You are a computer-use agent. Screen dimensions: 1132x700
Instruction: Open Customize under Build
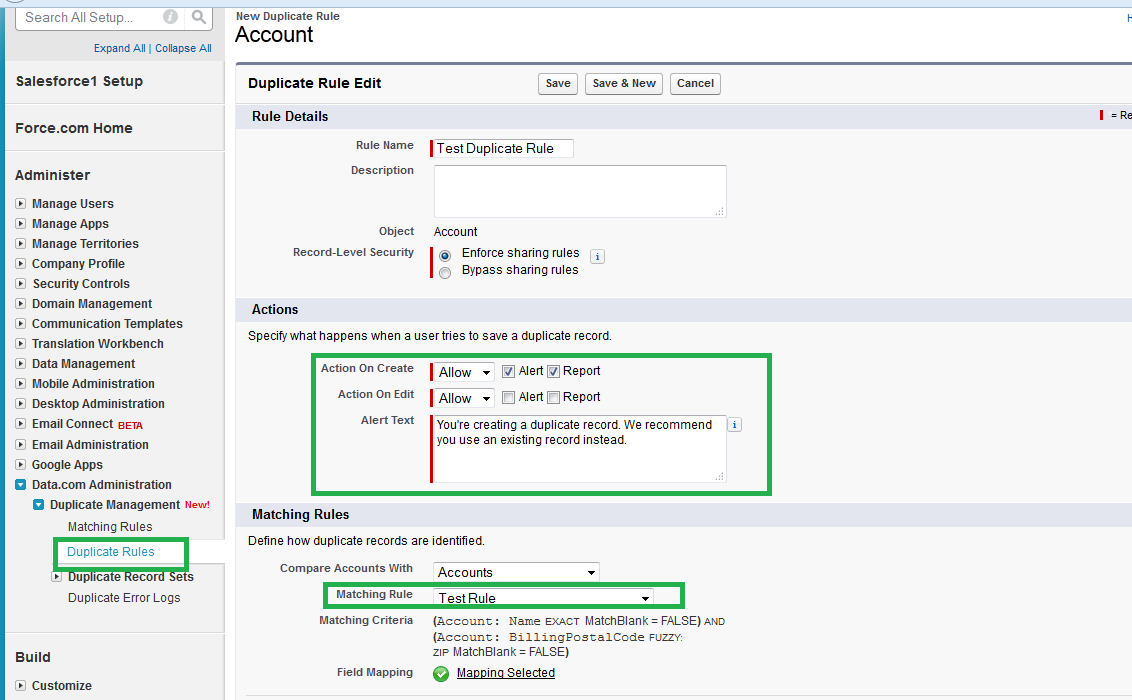pyautogui.click(x=61, y=686)
